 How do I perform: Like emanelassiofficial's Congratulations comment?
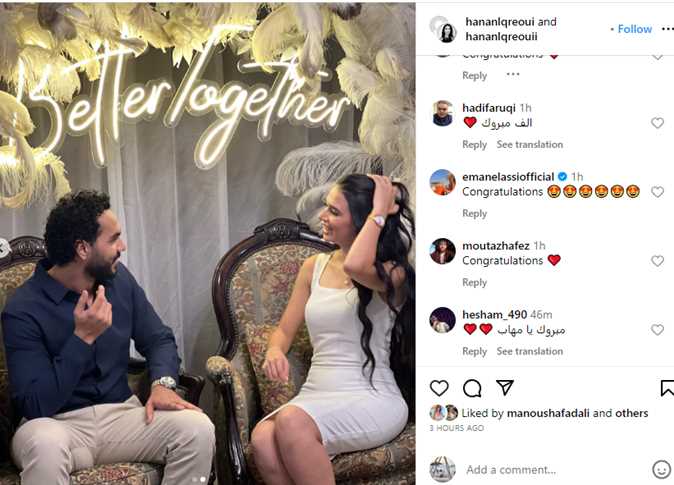[x=657, y=192]
